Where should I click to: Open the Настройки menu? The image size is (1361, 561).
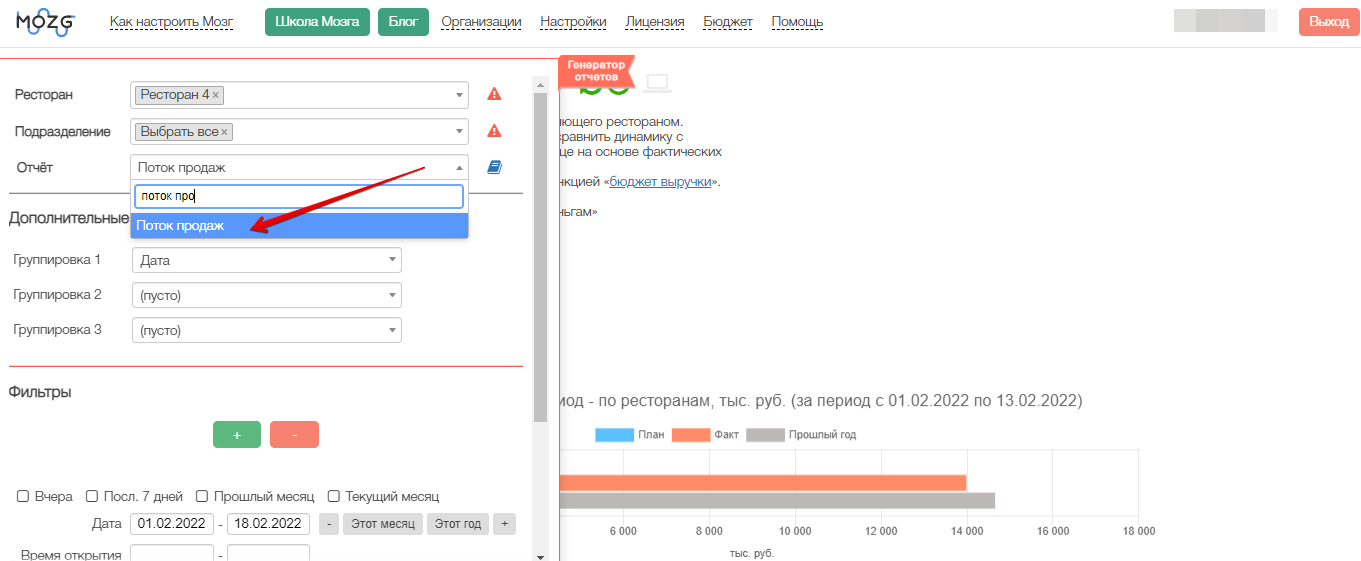pyautogui.click(x=573, y=22)
